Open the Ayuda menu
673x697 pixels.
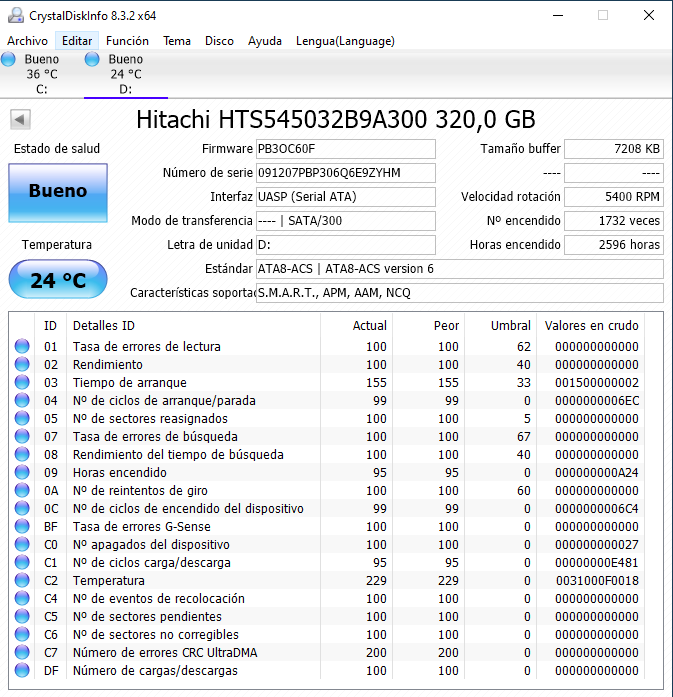point(265,41)
